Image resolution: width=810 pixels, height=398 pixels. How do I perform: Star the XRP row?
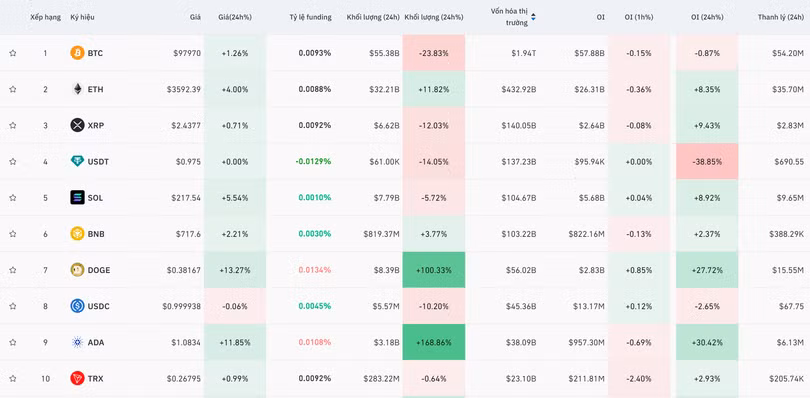[x=13, y=125]
